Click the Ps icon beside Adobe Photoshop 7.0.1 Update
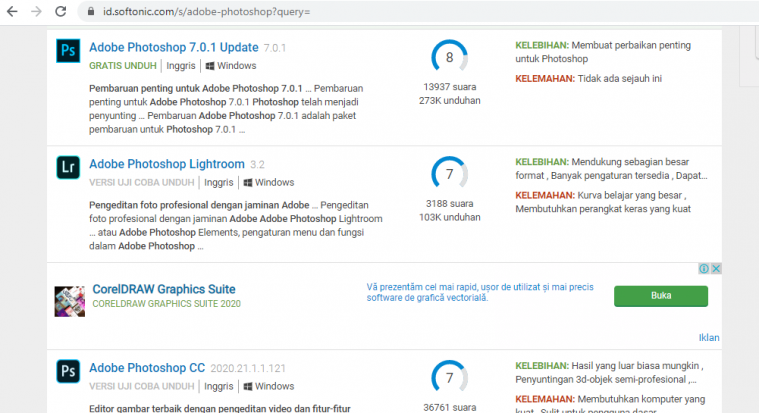The image size is (759, 413). pos(68,50)
